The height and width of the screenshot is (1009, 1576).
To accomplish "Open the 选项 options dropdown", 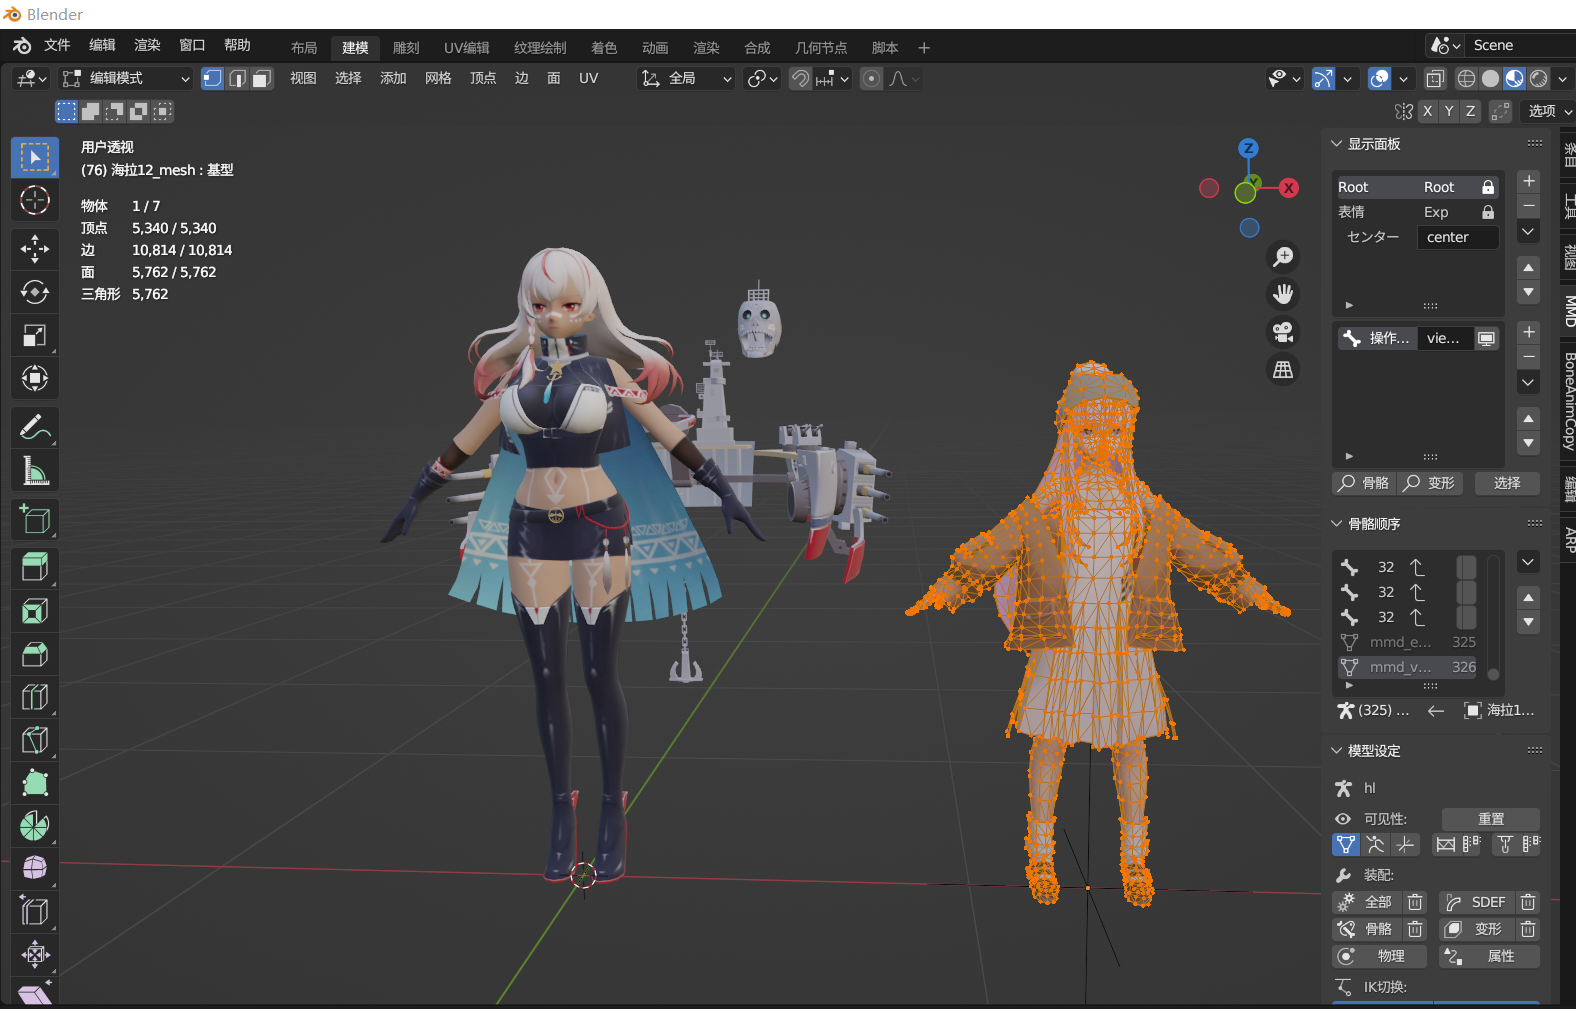I will 1547,111.
